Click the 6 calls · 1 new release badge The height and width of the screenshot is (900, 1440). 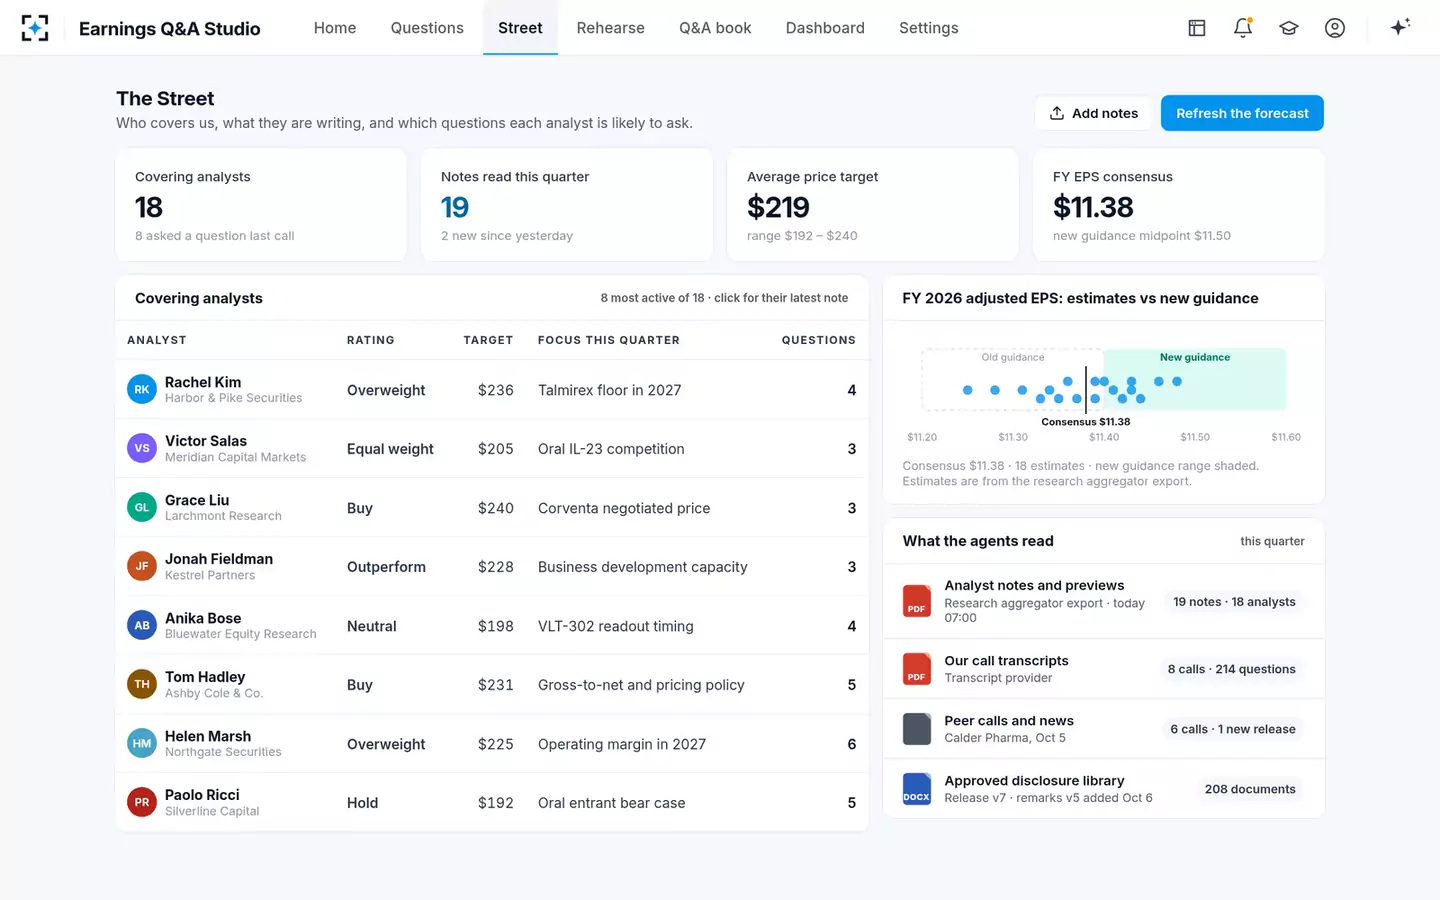pos(1233,729)
